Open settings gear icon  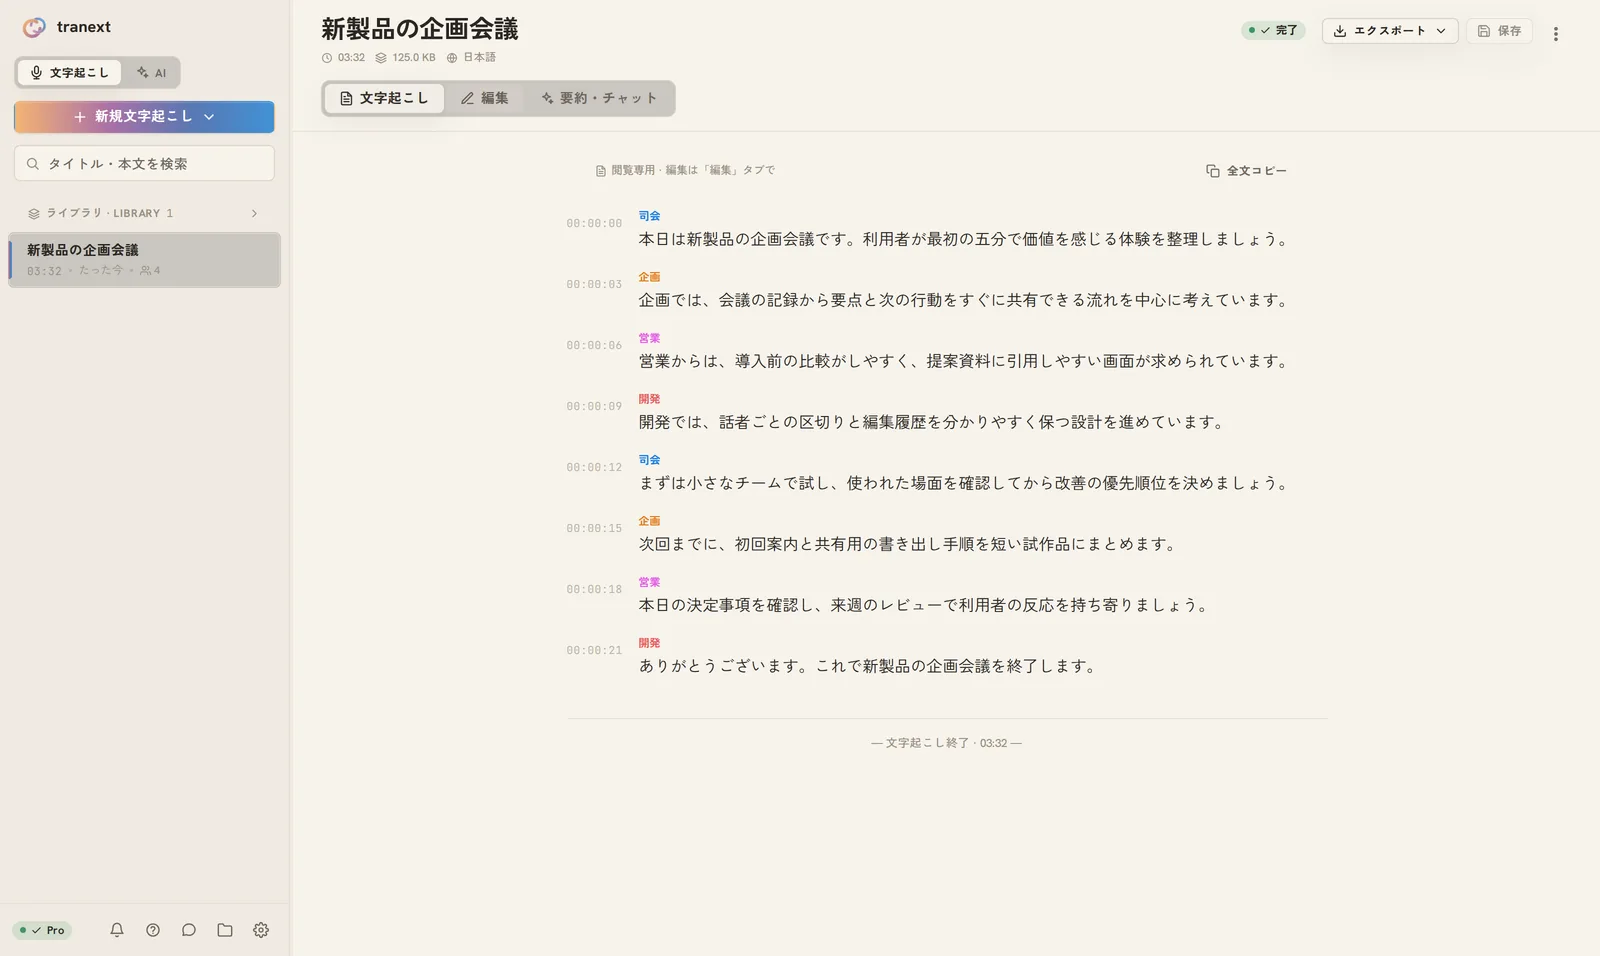(261, 930)
